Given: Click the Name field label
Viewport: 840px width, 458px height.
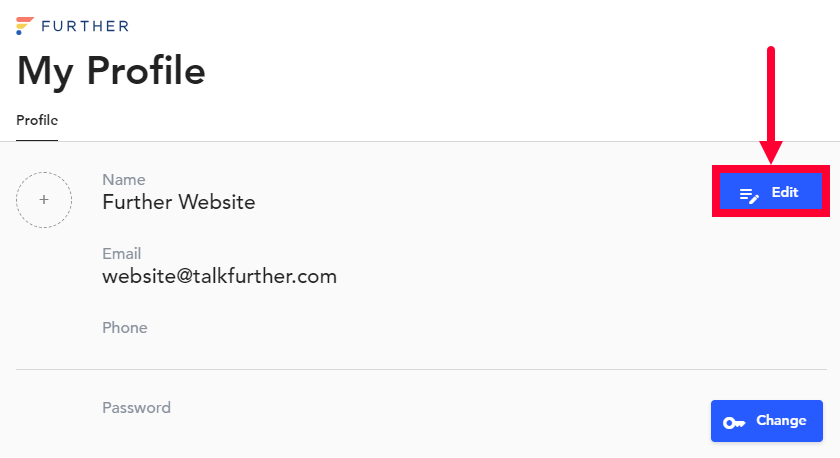Looking at the screenshot, I should pyautogui.click(x=124, y=179).
